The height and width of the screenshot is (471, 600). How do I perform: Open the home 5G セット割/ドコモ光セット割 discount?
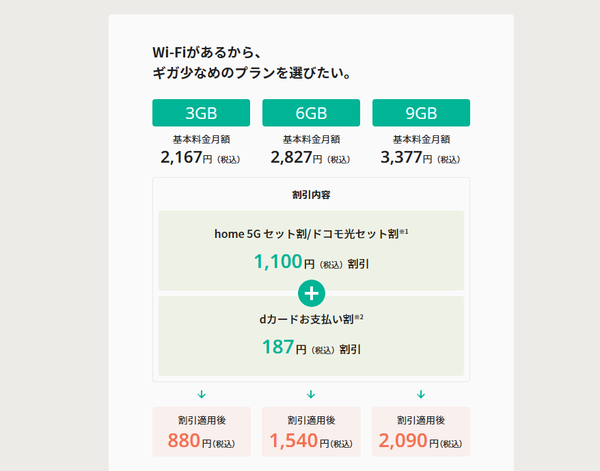click(306, 234)
